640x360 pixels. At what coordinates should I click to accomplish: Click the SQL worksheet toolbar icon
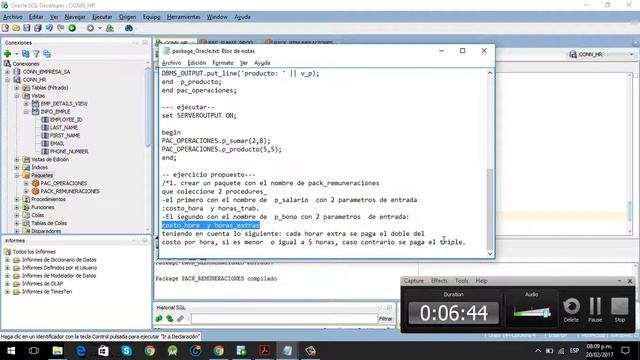point(110,28)
